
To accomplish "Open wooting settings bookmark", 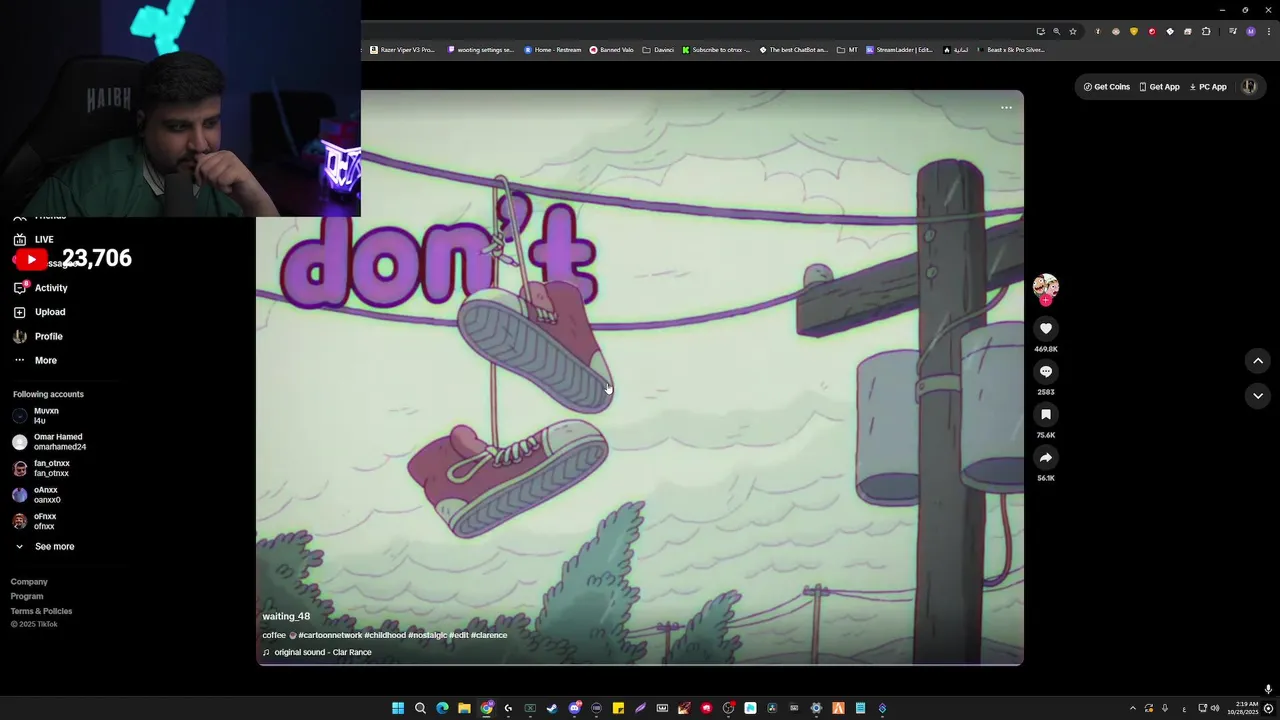I will (x=480, y=50).
